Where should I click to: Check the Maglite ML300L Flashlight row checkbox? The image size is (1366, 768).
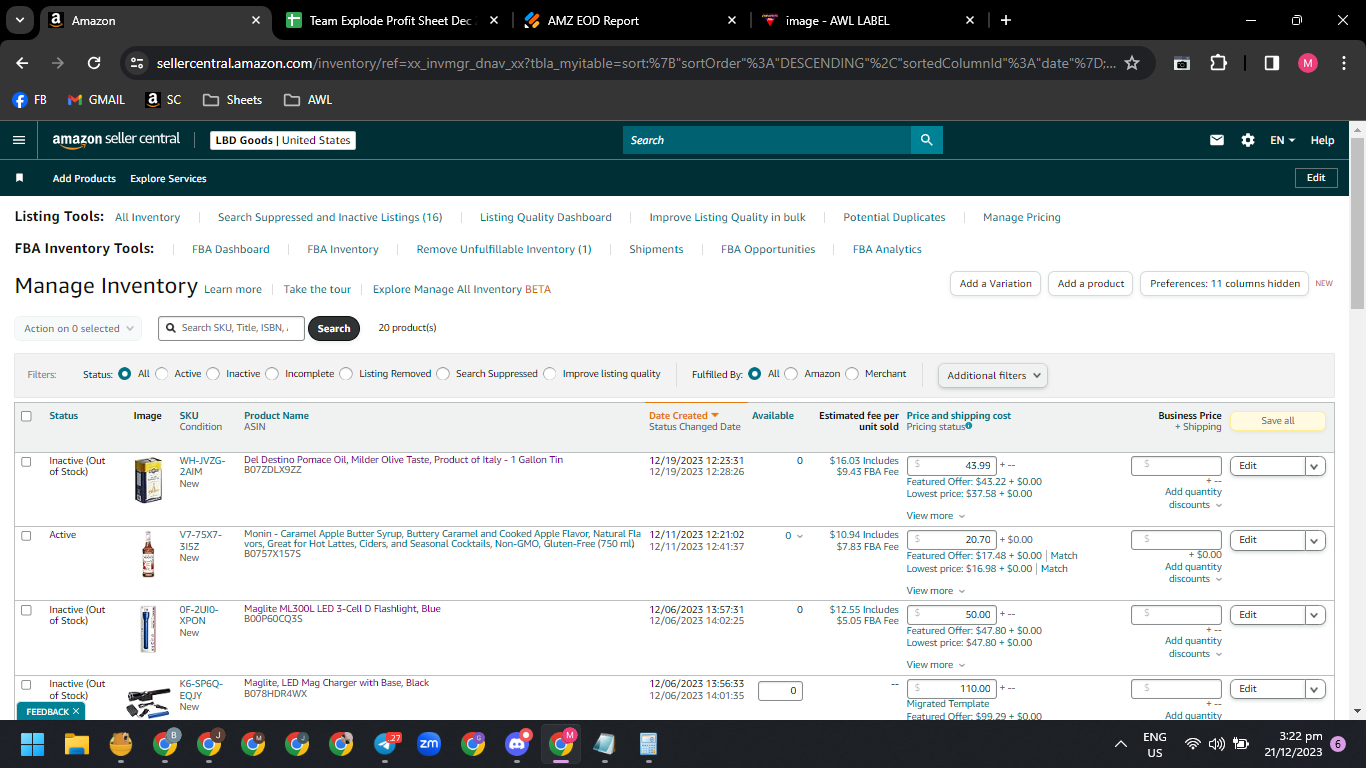(26, 610)
